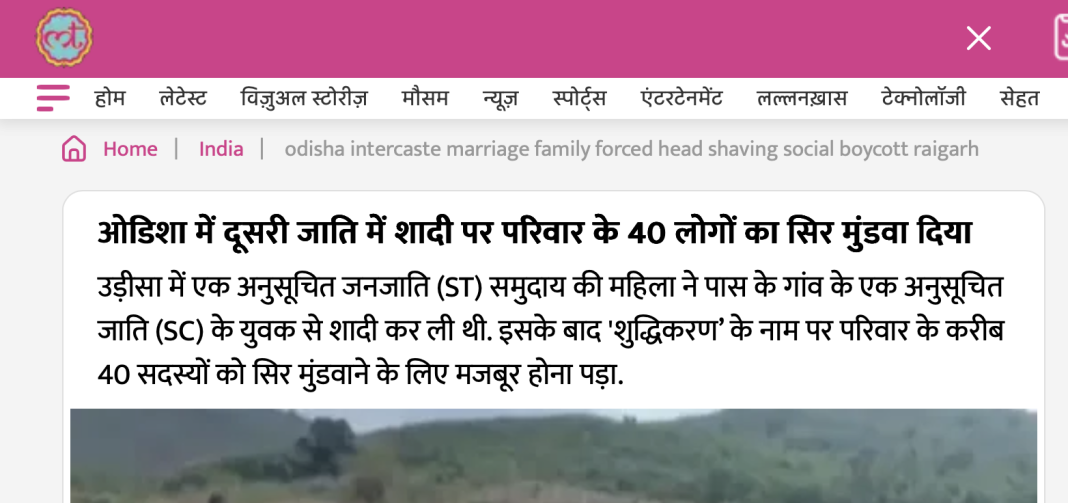Select the सेहत menu item
The height and width of the screenshot is (503, 1068).
1020,99
